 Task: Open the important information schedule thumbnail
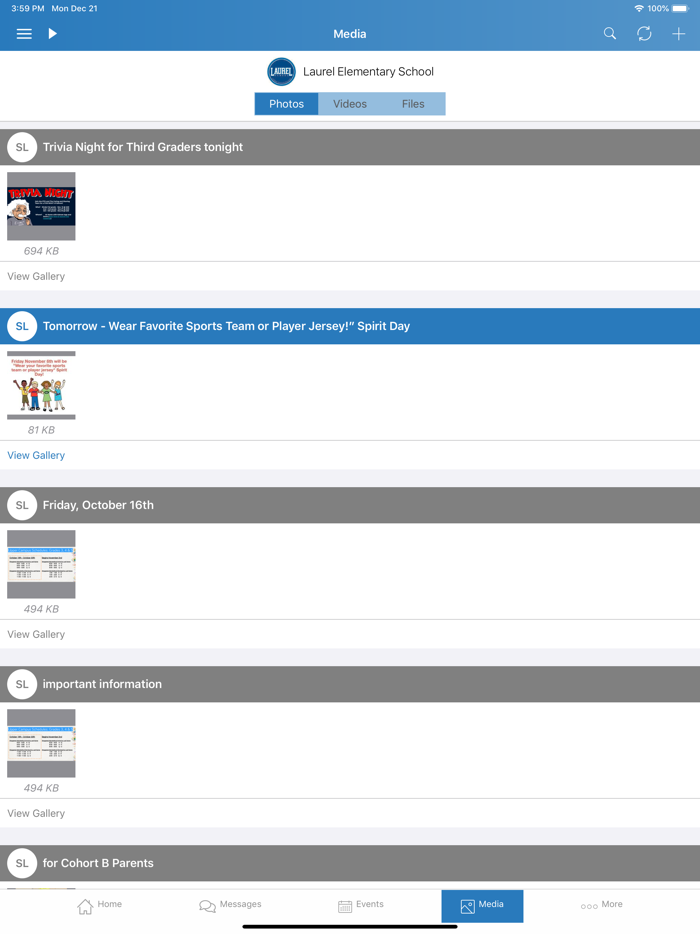point(41,743)
